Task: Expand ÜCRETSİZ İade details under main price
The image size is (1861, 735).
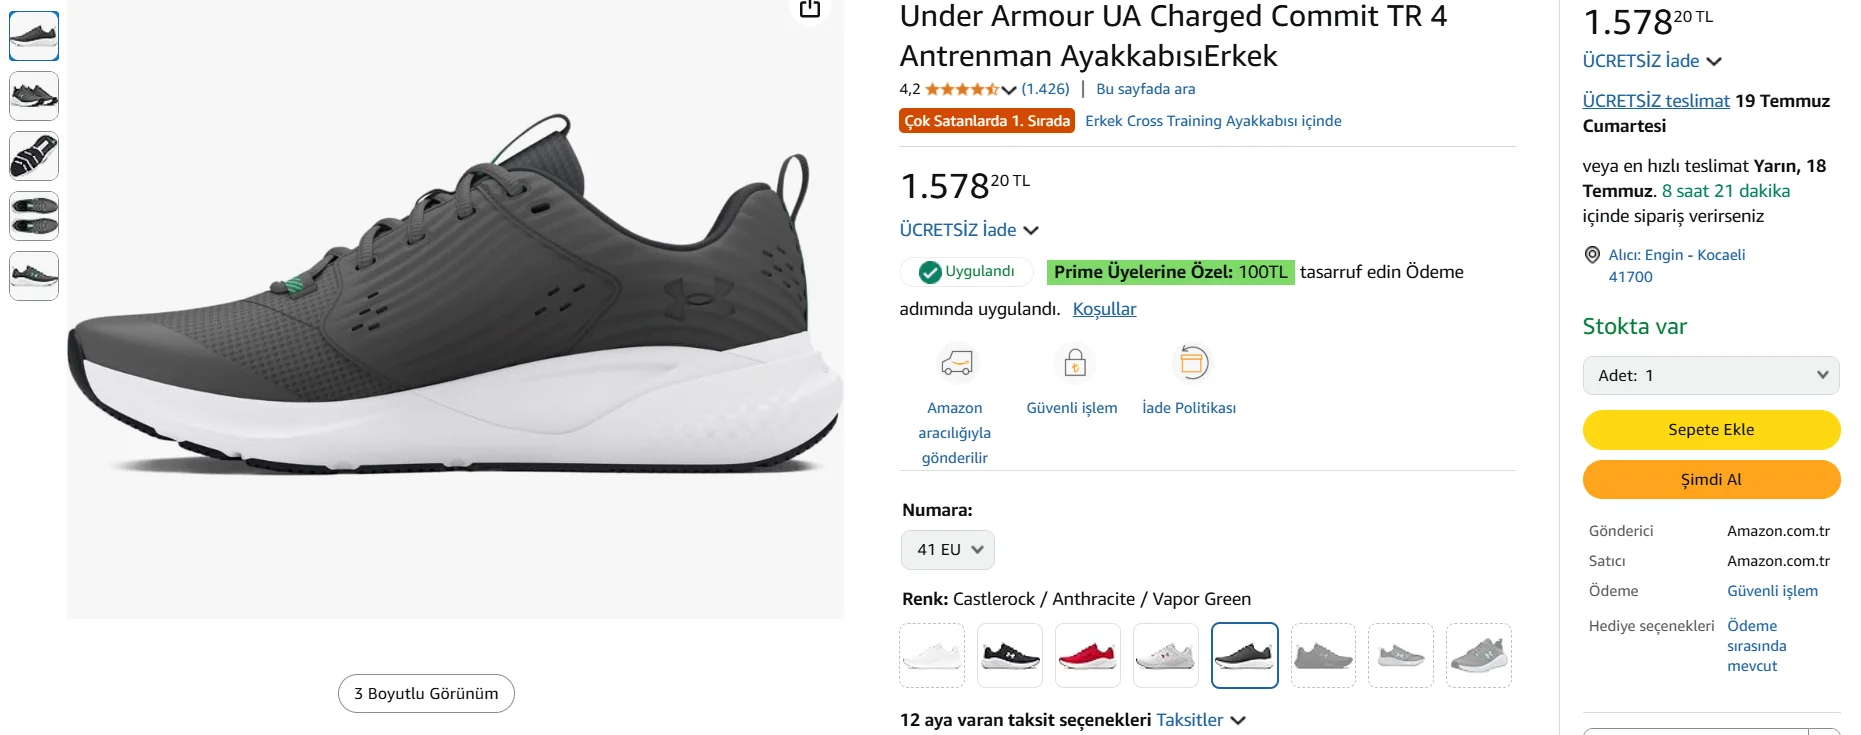Action: (968, 230)
